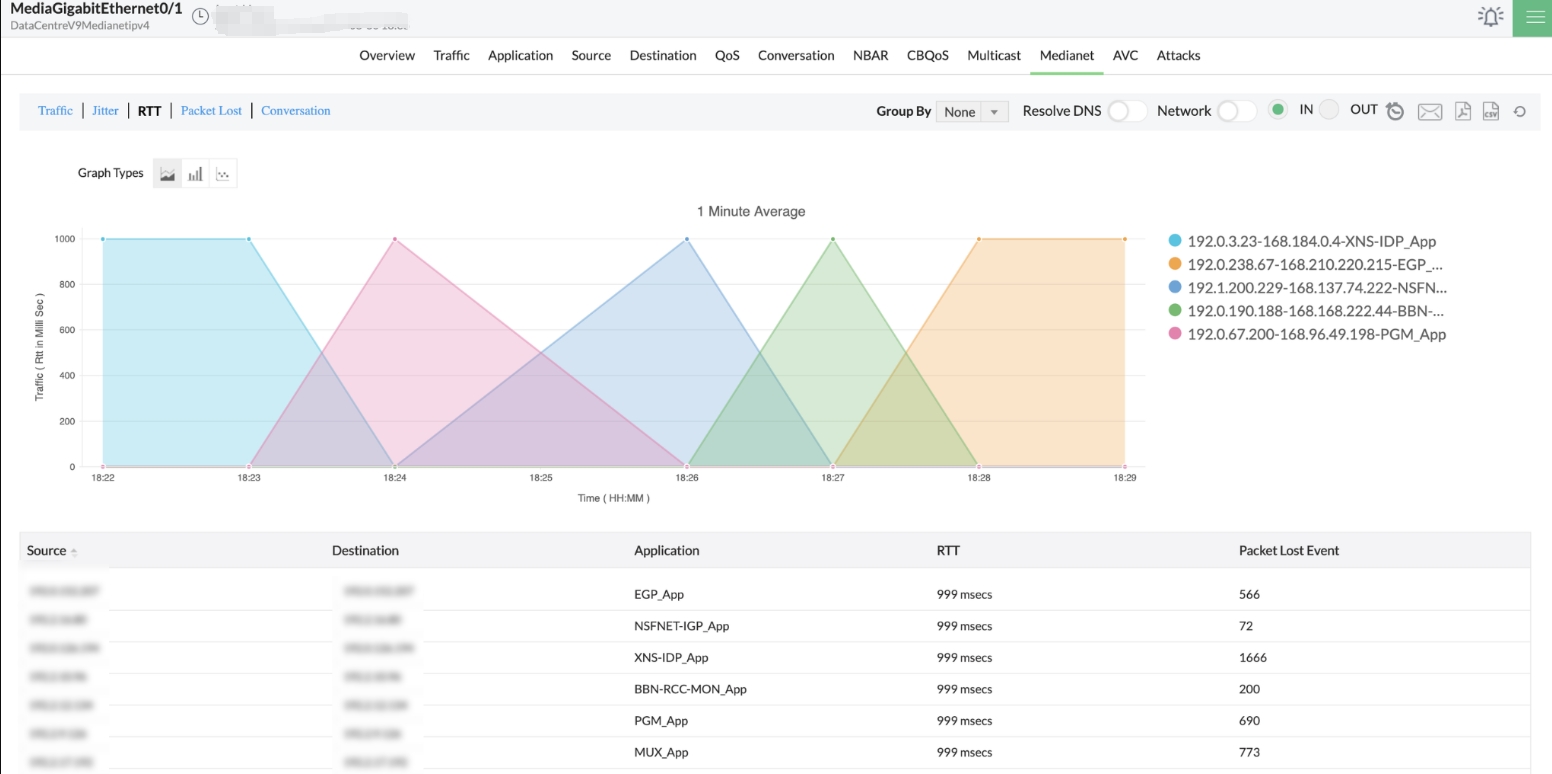Choose the area chart graph type
Image resolution: width=1552 pixels, height=774 pixels.
pyautogui.click(x=167, y=174)
